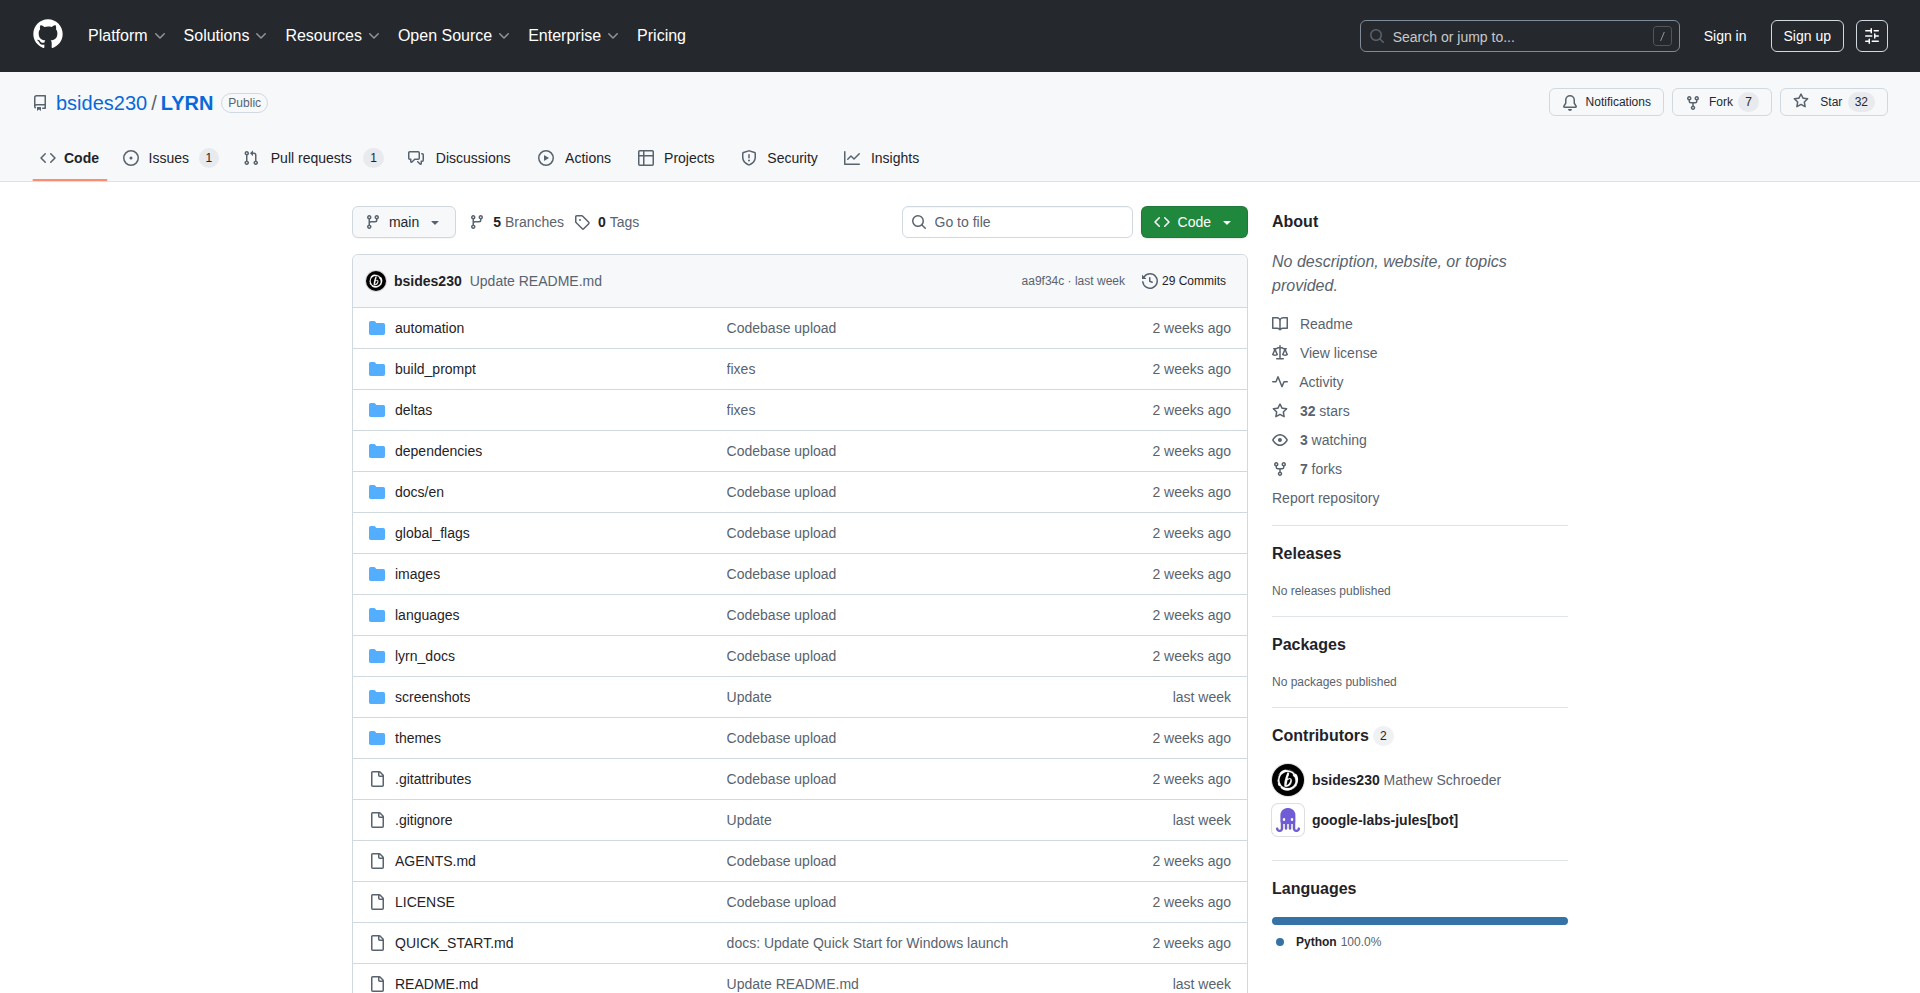
Task: Expand the green Code dropdown button
Action: click(x=1194, y=222)
